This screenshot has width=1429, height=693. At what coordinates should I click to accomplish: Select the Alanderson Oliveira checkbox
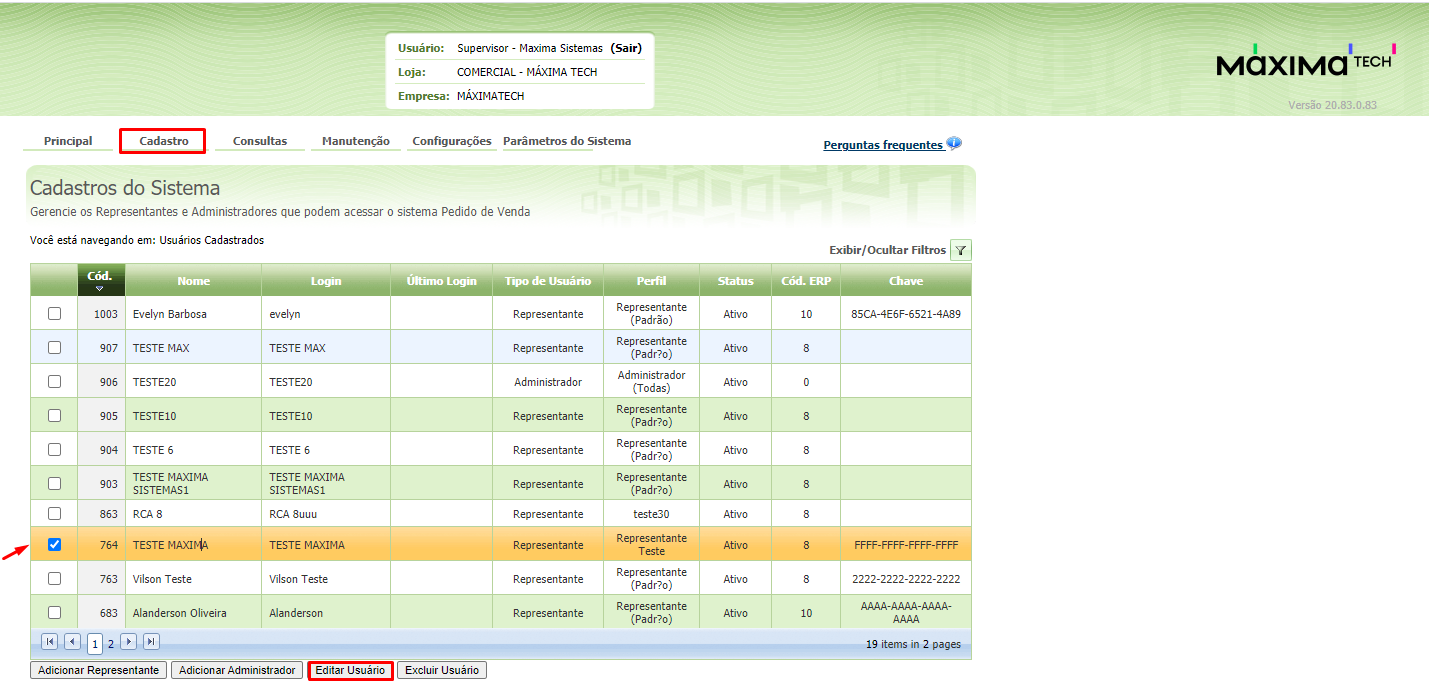point(55,612)
